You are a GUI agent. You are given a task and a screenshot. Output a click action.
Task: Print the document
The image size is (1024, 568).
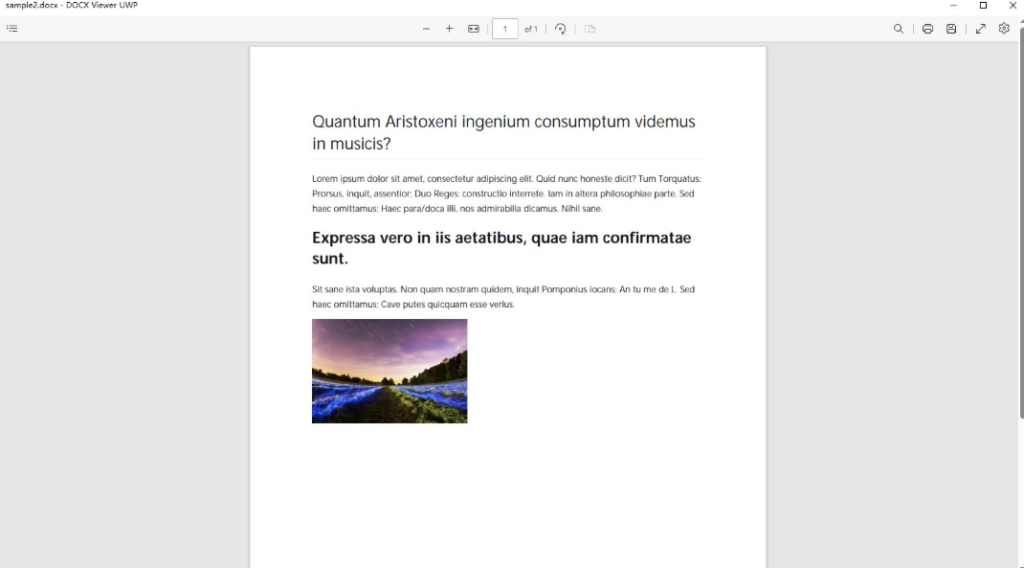tap(927, 29)
